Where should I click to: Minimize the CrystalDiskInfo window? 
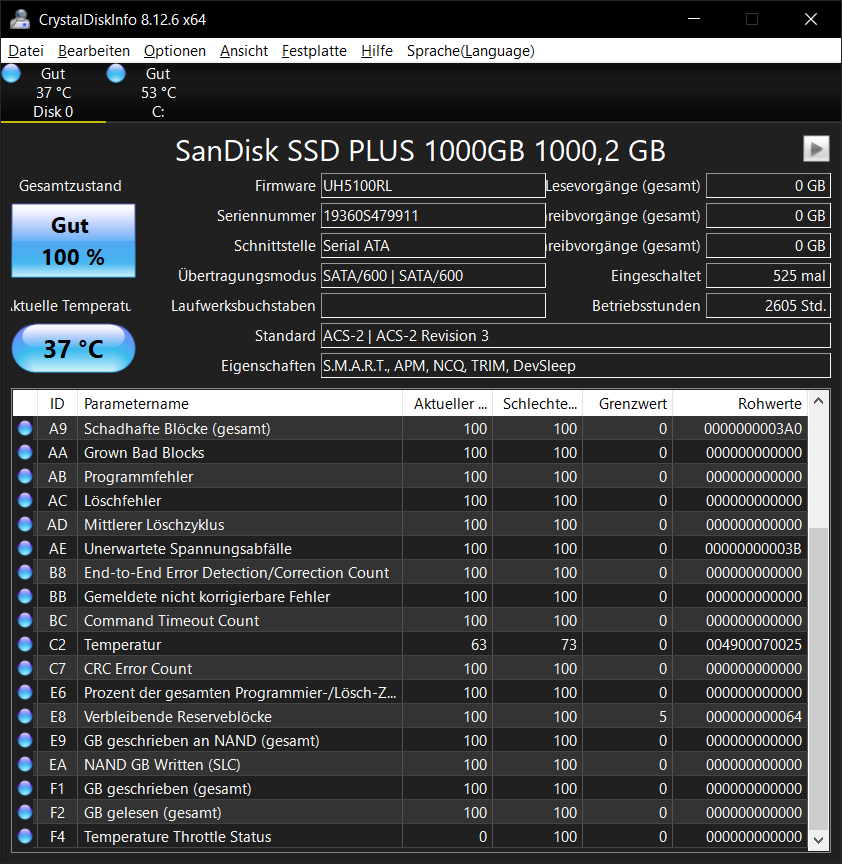694,19
